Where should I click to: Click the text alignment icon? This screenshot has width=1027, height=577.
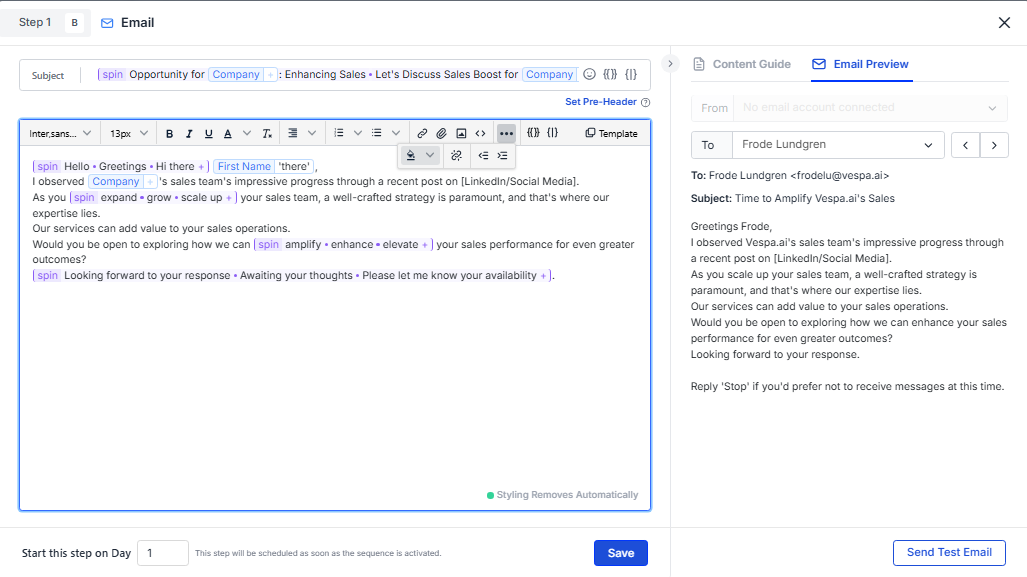pos(293,134)
